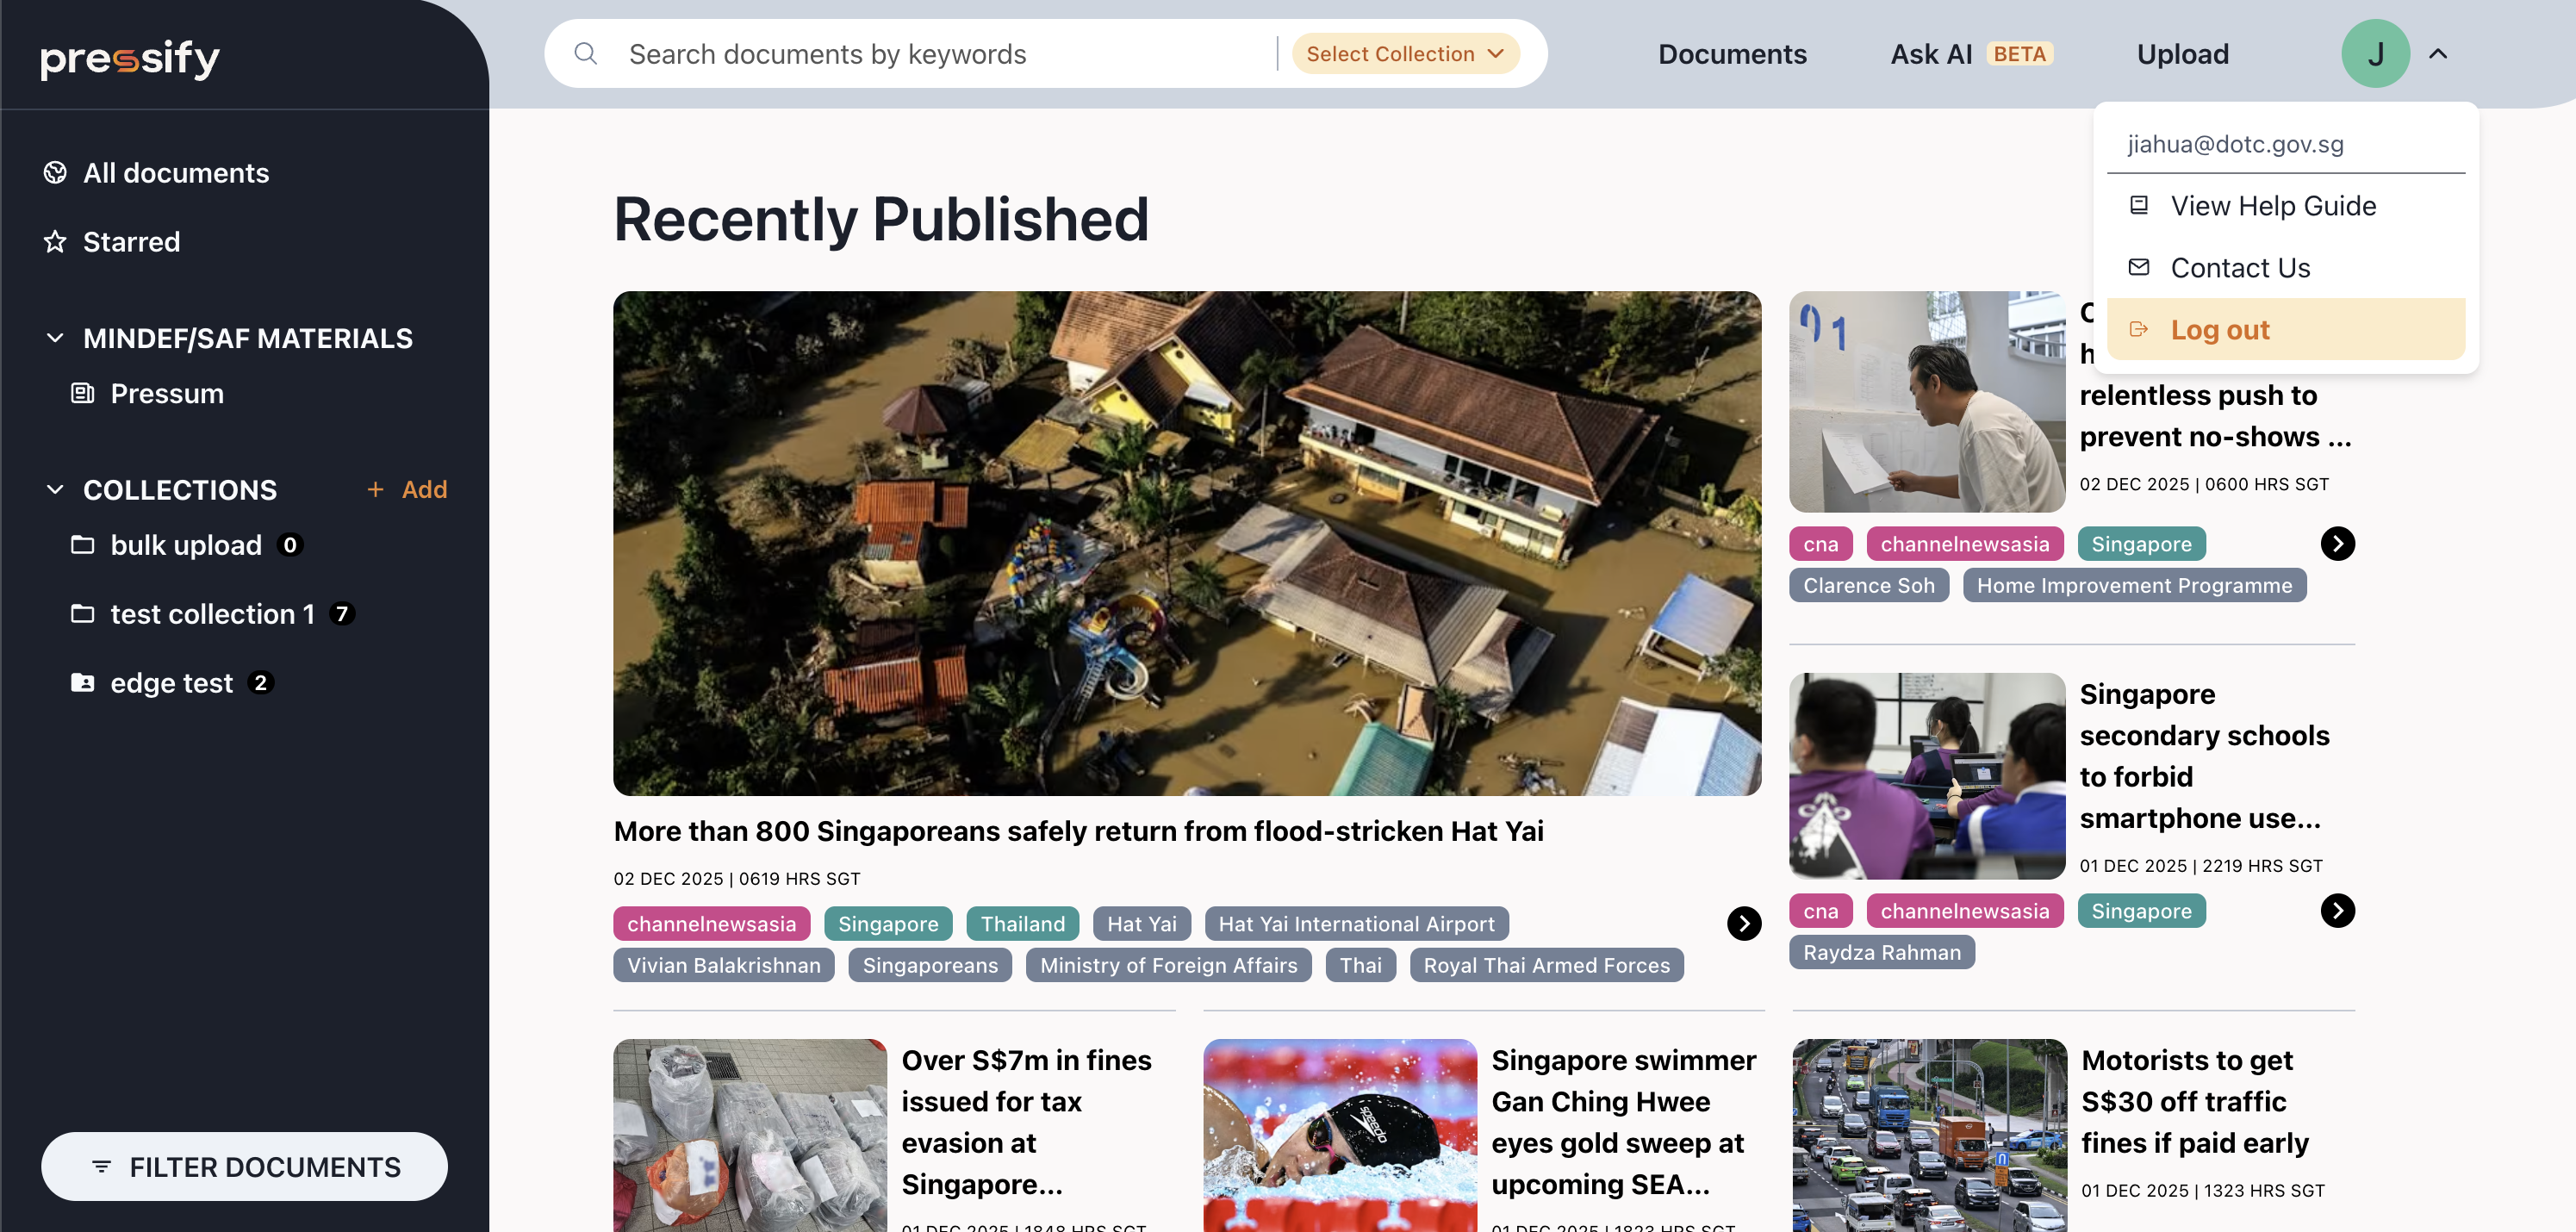Close the profile menu using the chevron
This screenshot has height=1232, width=2576.
click(x=2438, y=54)
